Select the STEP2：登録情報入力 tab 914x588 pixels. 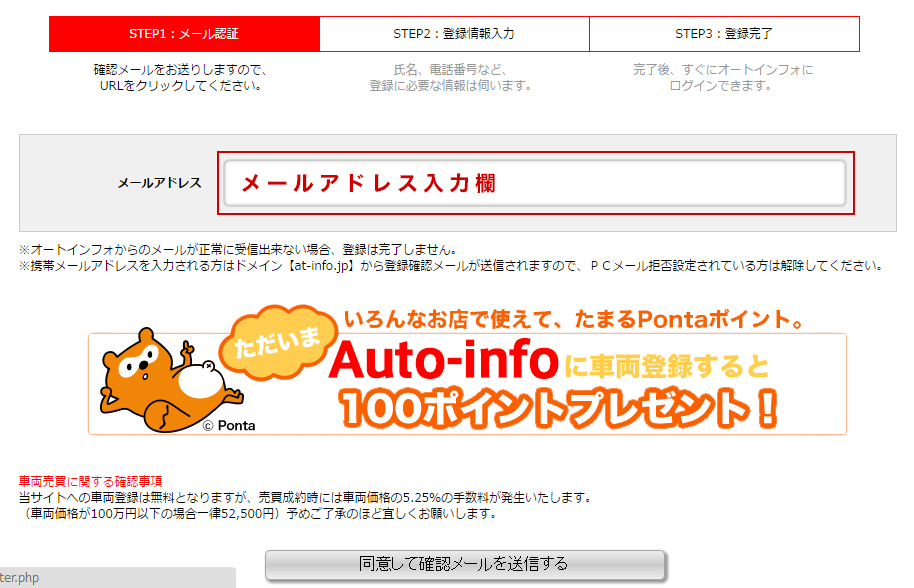pyautogui.click(x=454, y=34)
